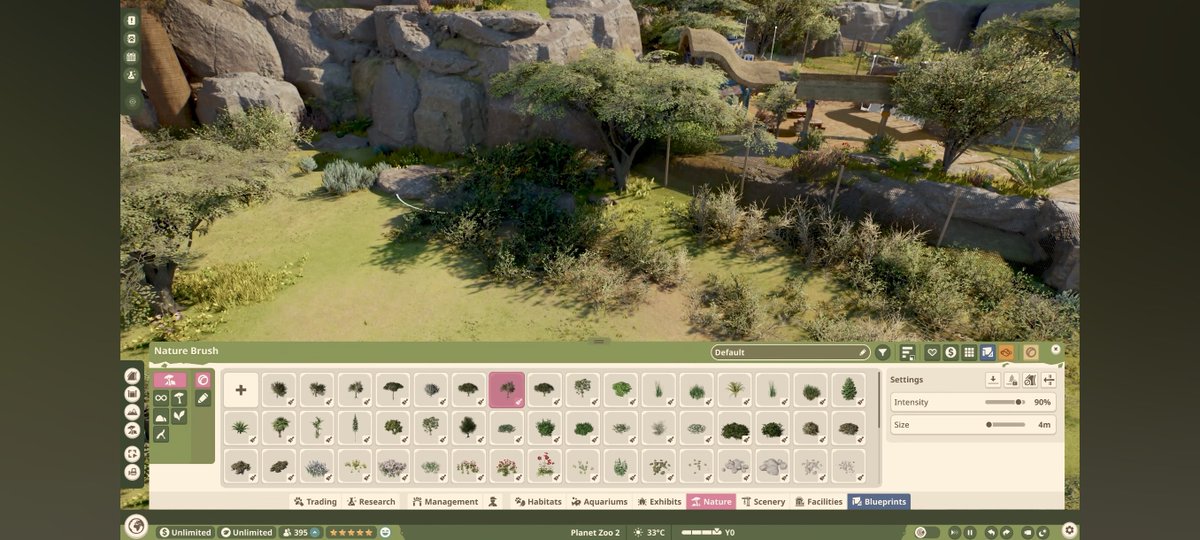Open the calendar icon in top-left strip

132,57
